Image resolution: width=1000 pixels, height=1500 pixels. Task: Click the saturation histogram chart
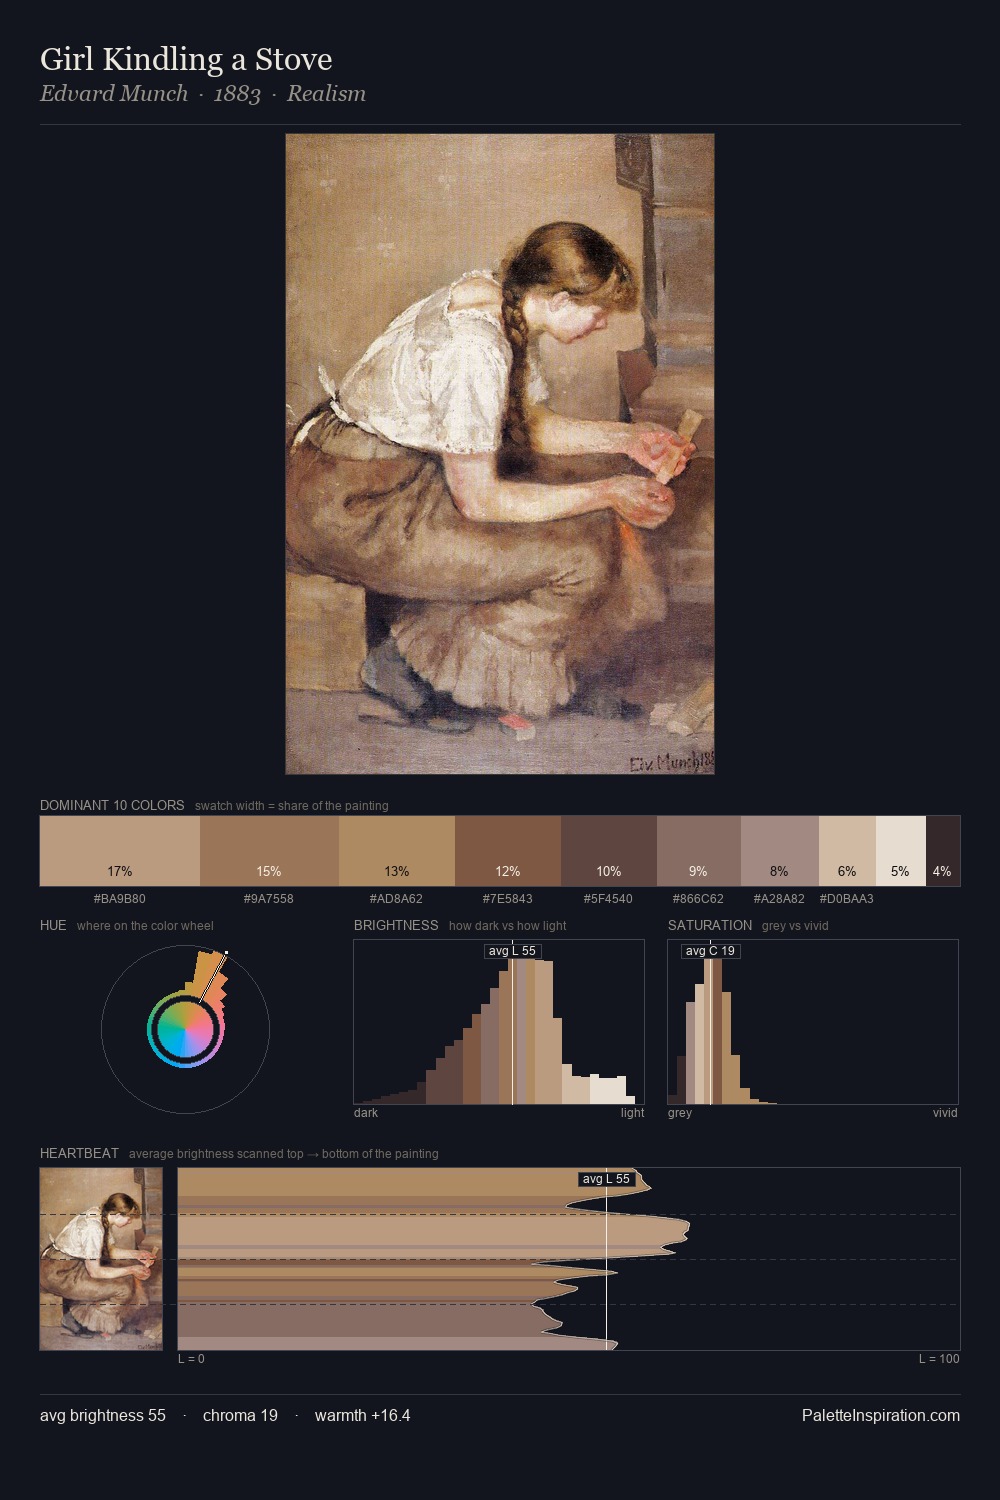tap(813, 1022)
